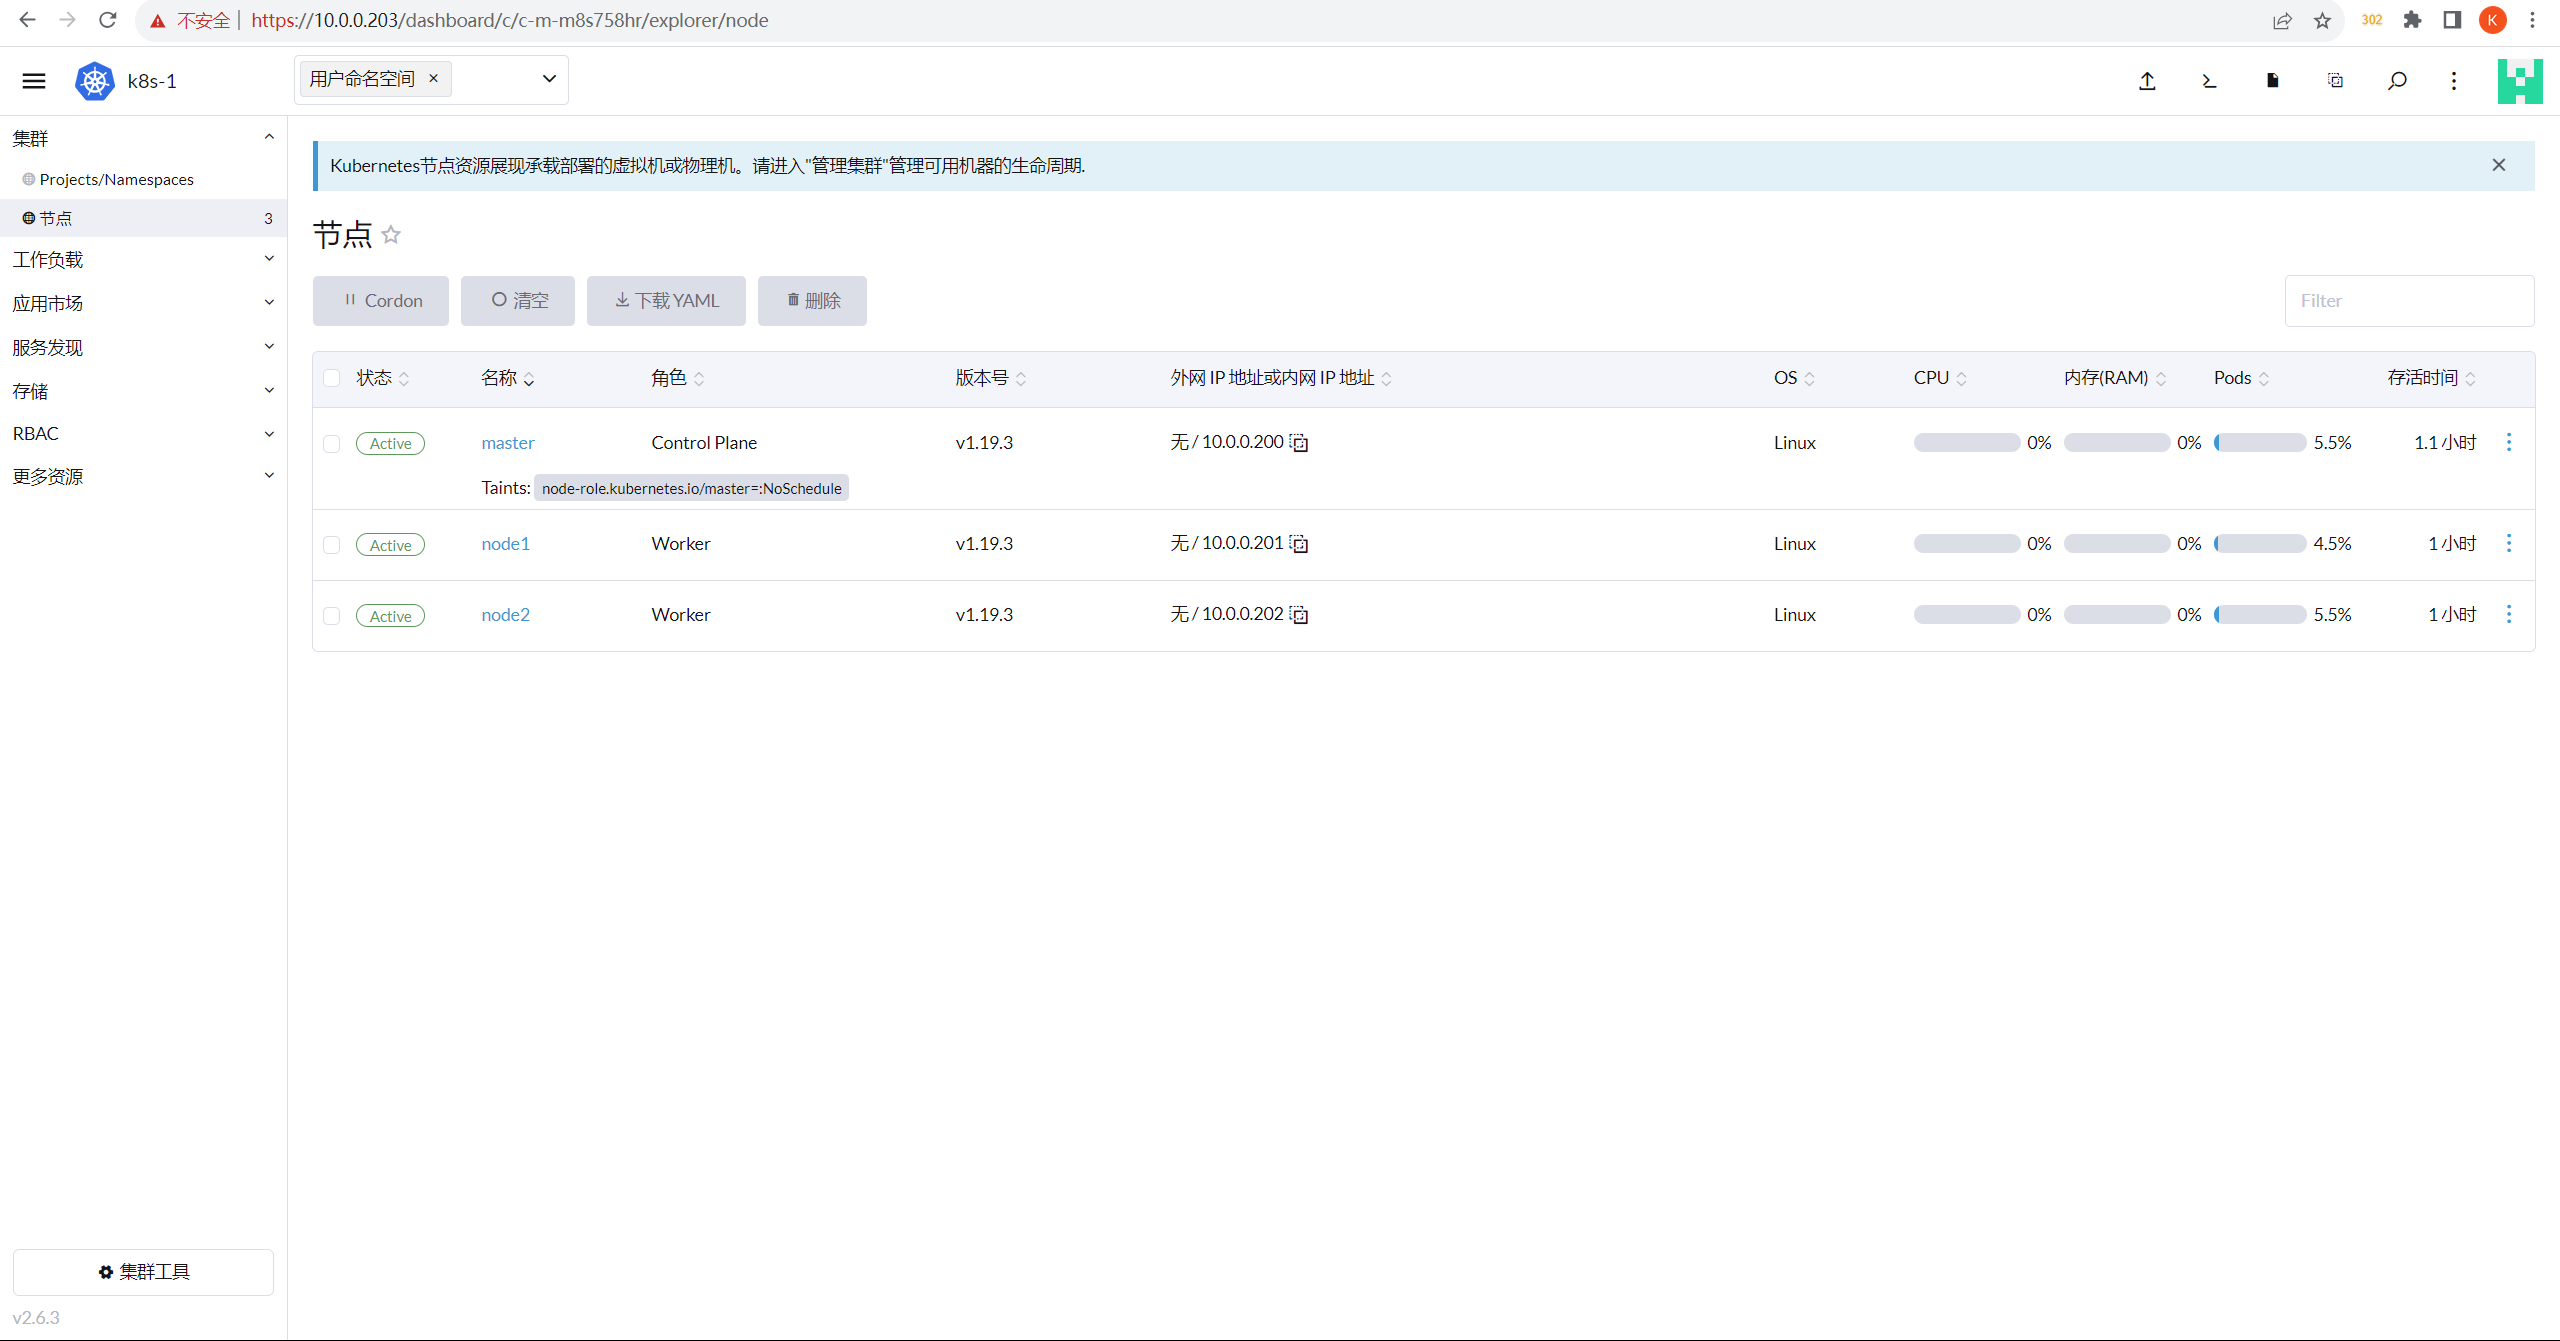This screenshot has width=2560, height=1341.
Task: Favorite the 节点 page with star icon
Action: pos(391,235)
